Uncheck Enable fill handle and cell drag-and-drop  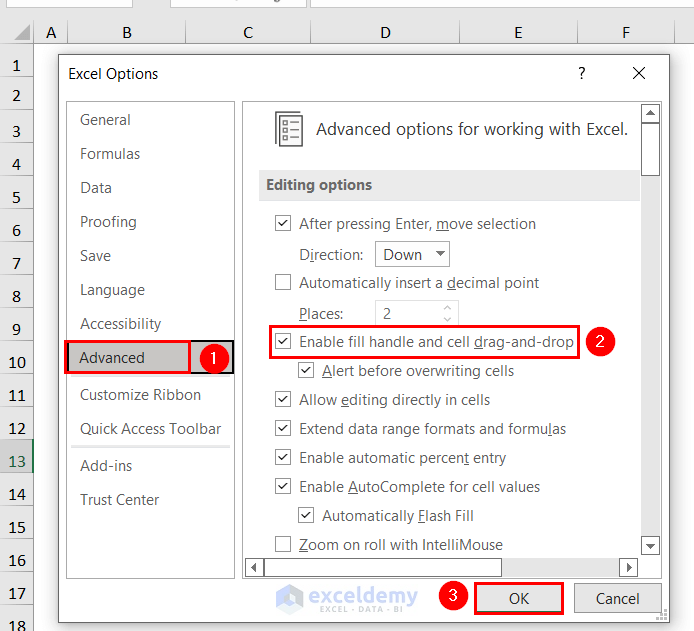pyautogui.click(x=283, y=342)
